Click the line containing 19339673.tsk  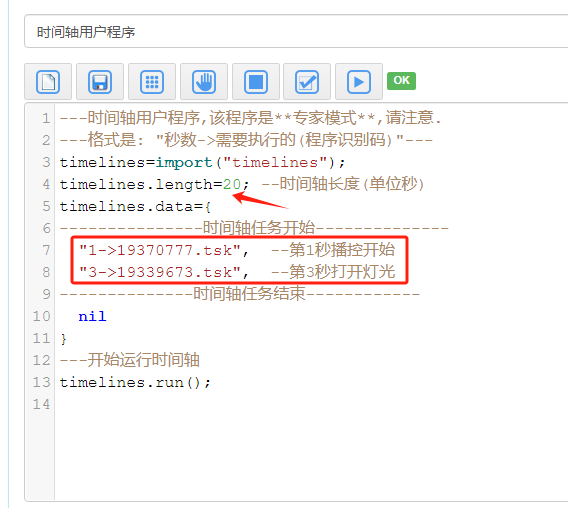click(x=237, y=272)
